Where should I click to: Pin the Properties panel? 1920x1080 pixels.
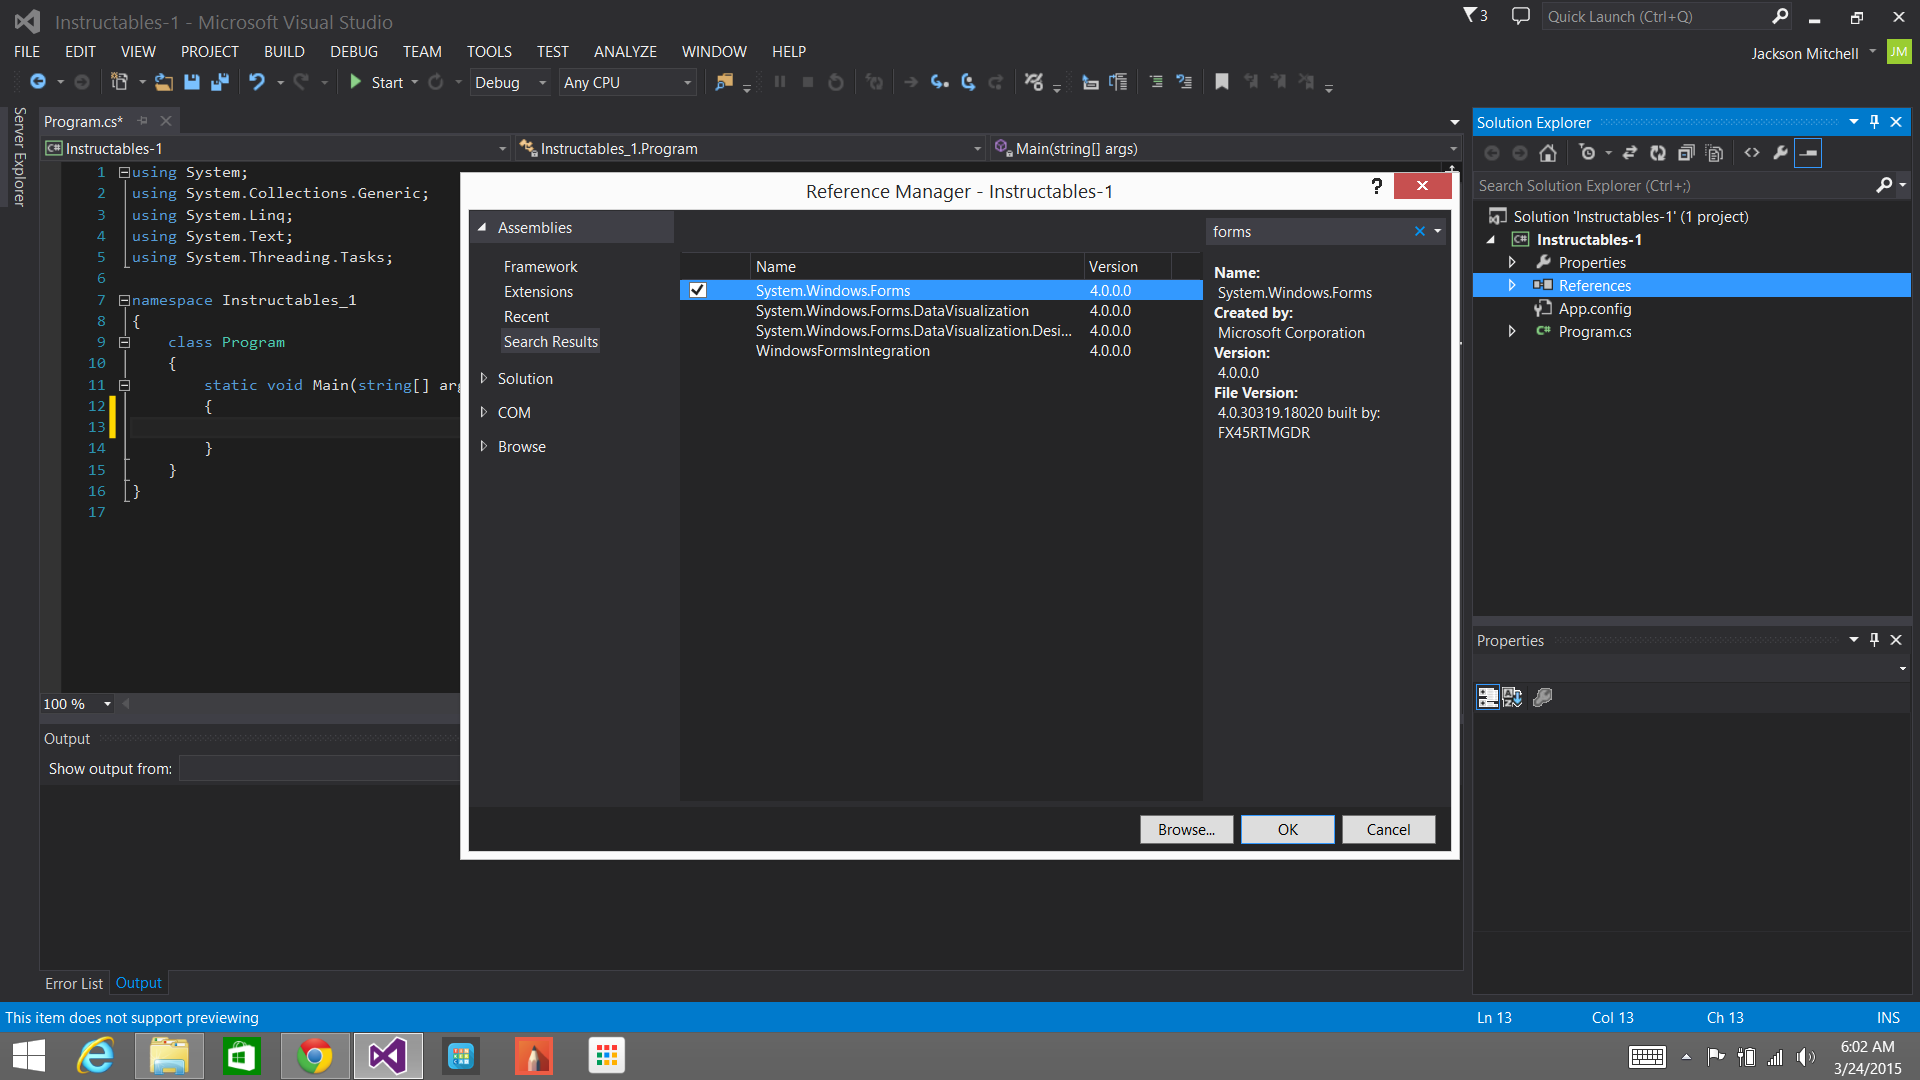(x=1875, y=640)
